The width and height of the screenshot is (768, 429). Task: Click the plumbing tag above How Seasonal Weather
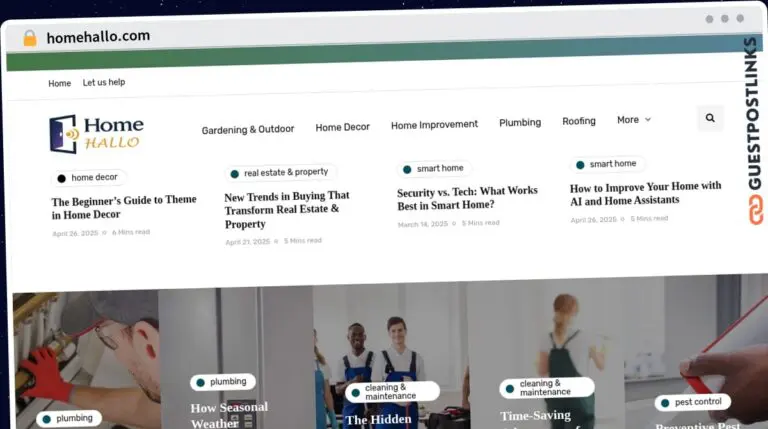pyautogui.click(x=223, y=382)
